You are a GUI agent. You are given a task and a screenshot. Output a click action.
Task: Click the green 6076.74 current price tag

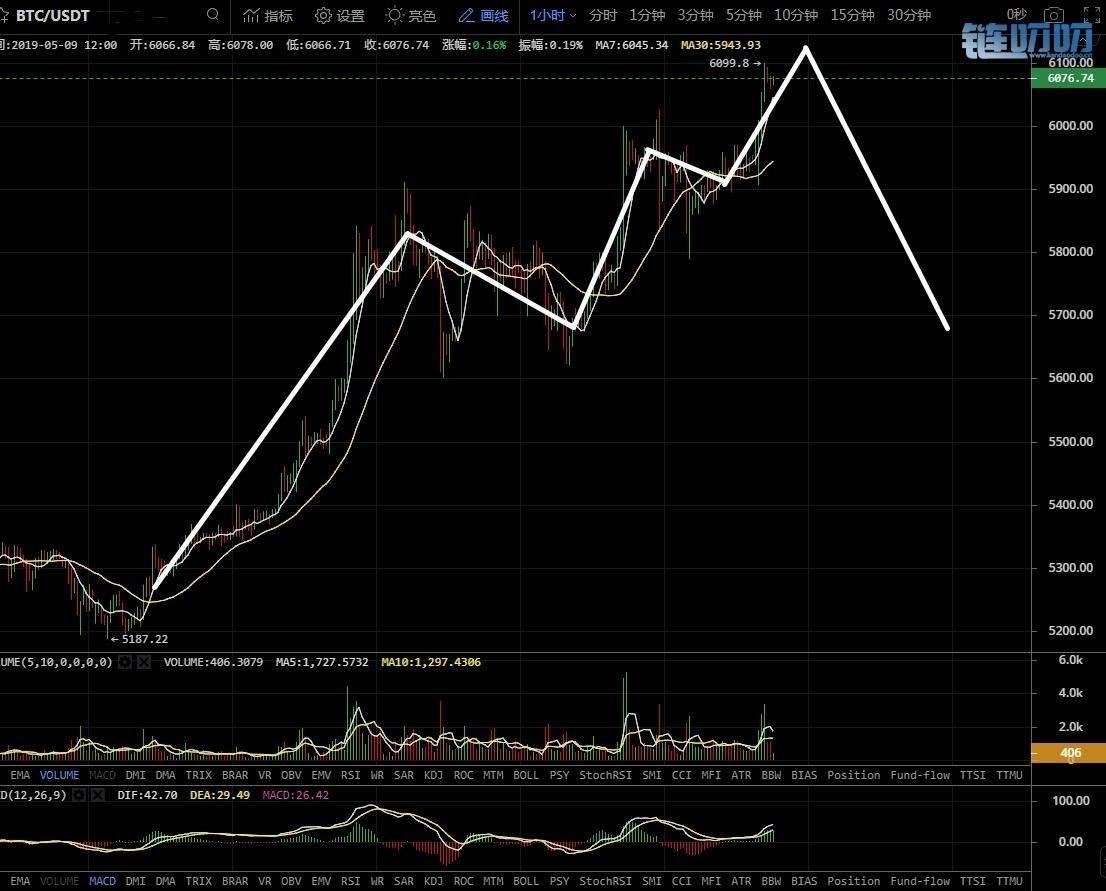(1068, 78)
